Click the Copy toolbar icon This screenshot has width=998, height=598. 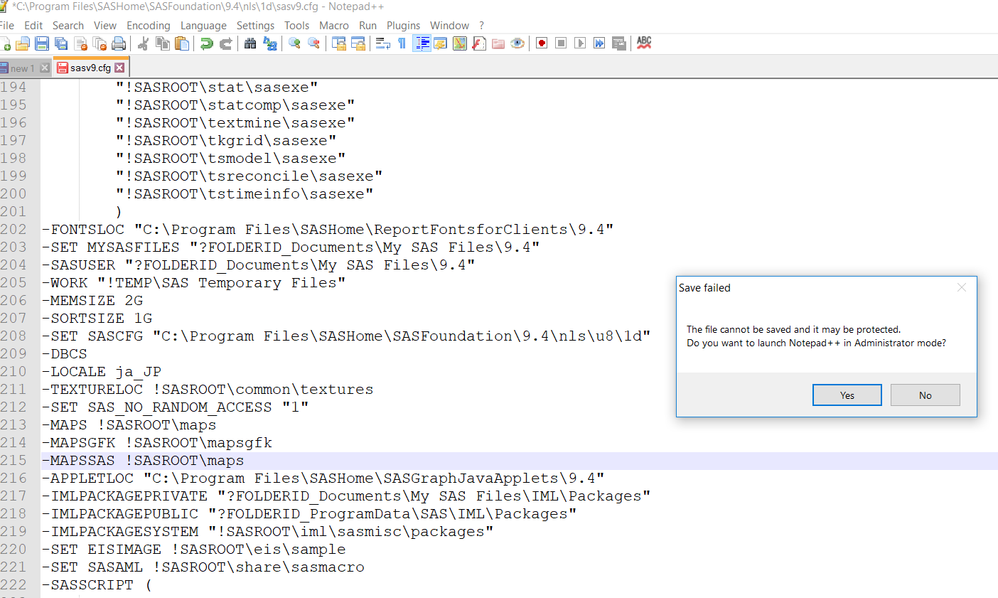pyautogui.click(x=163, y=43)
